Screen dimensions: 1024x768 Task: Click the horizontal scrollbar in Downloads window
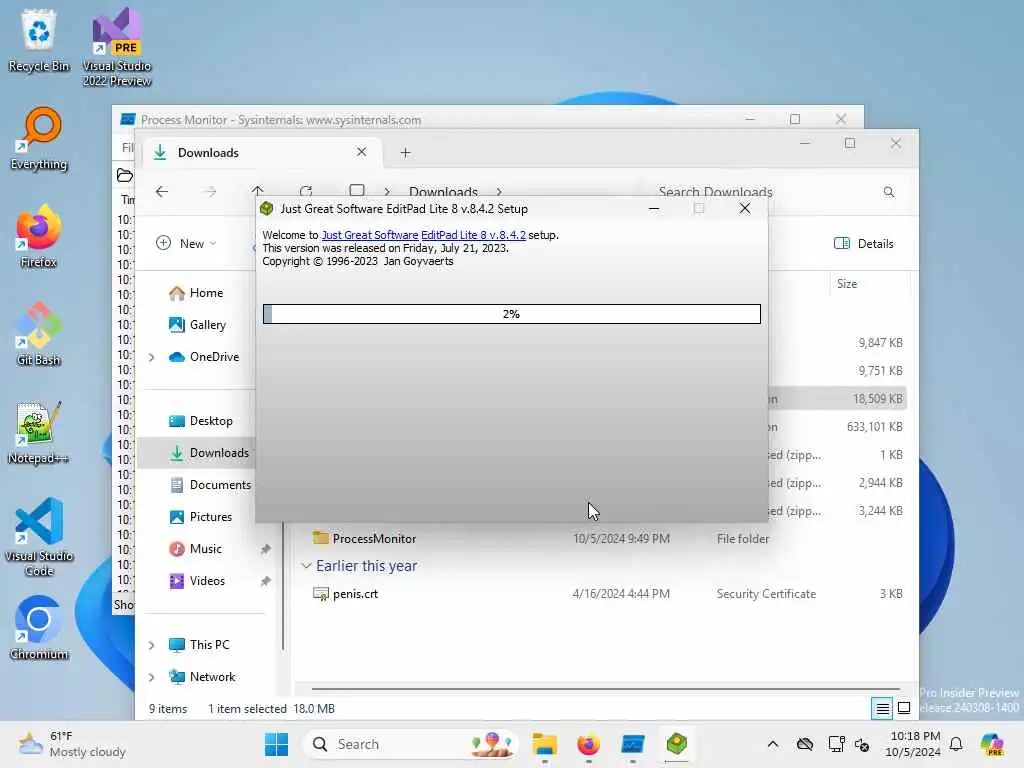coord(605,689)
